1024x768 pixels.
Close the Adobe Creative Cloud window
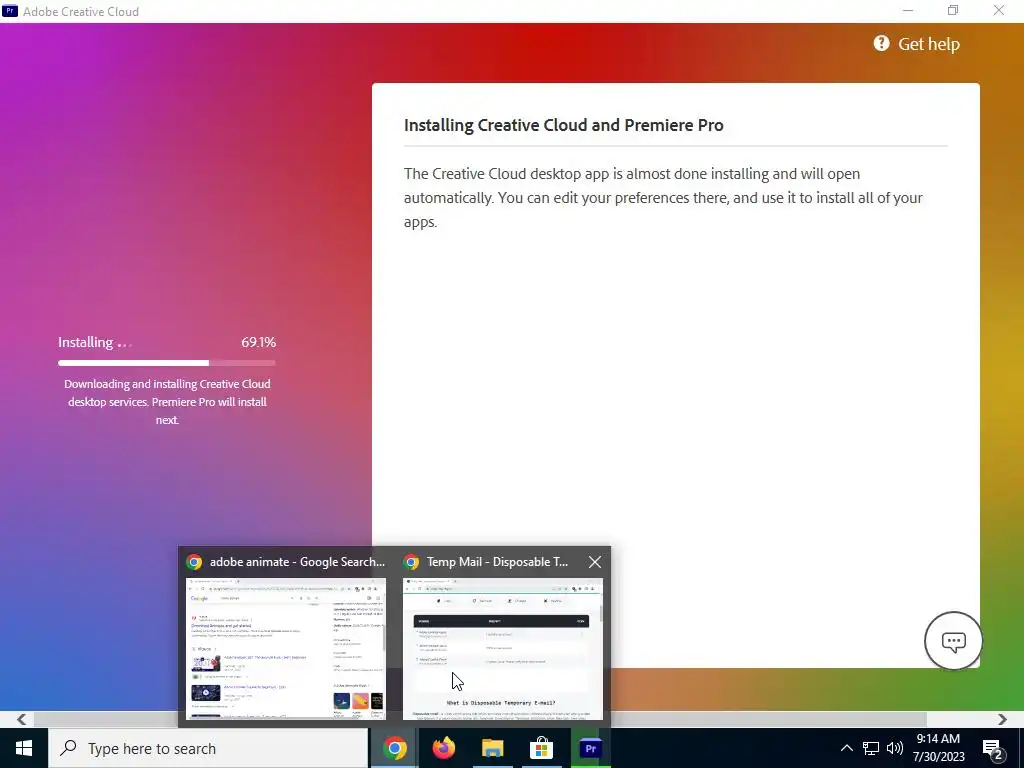tap(999, 10)
